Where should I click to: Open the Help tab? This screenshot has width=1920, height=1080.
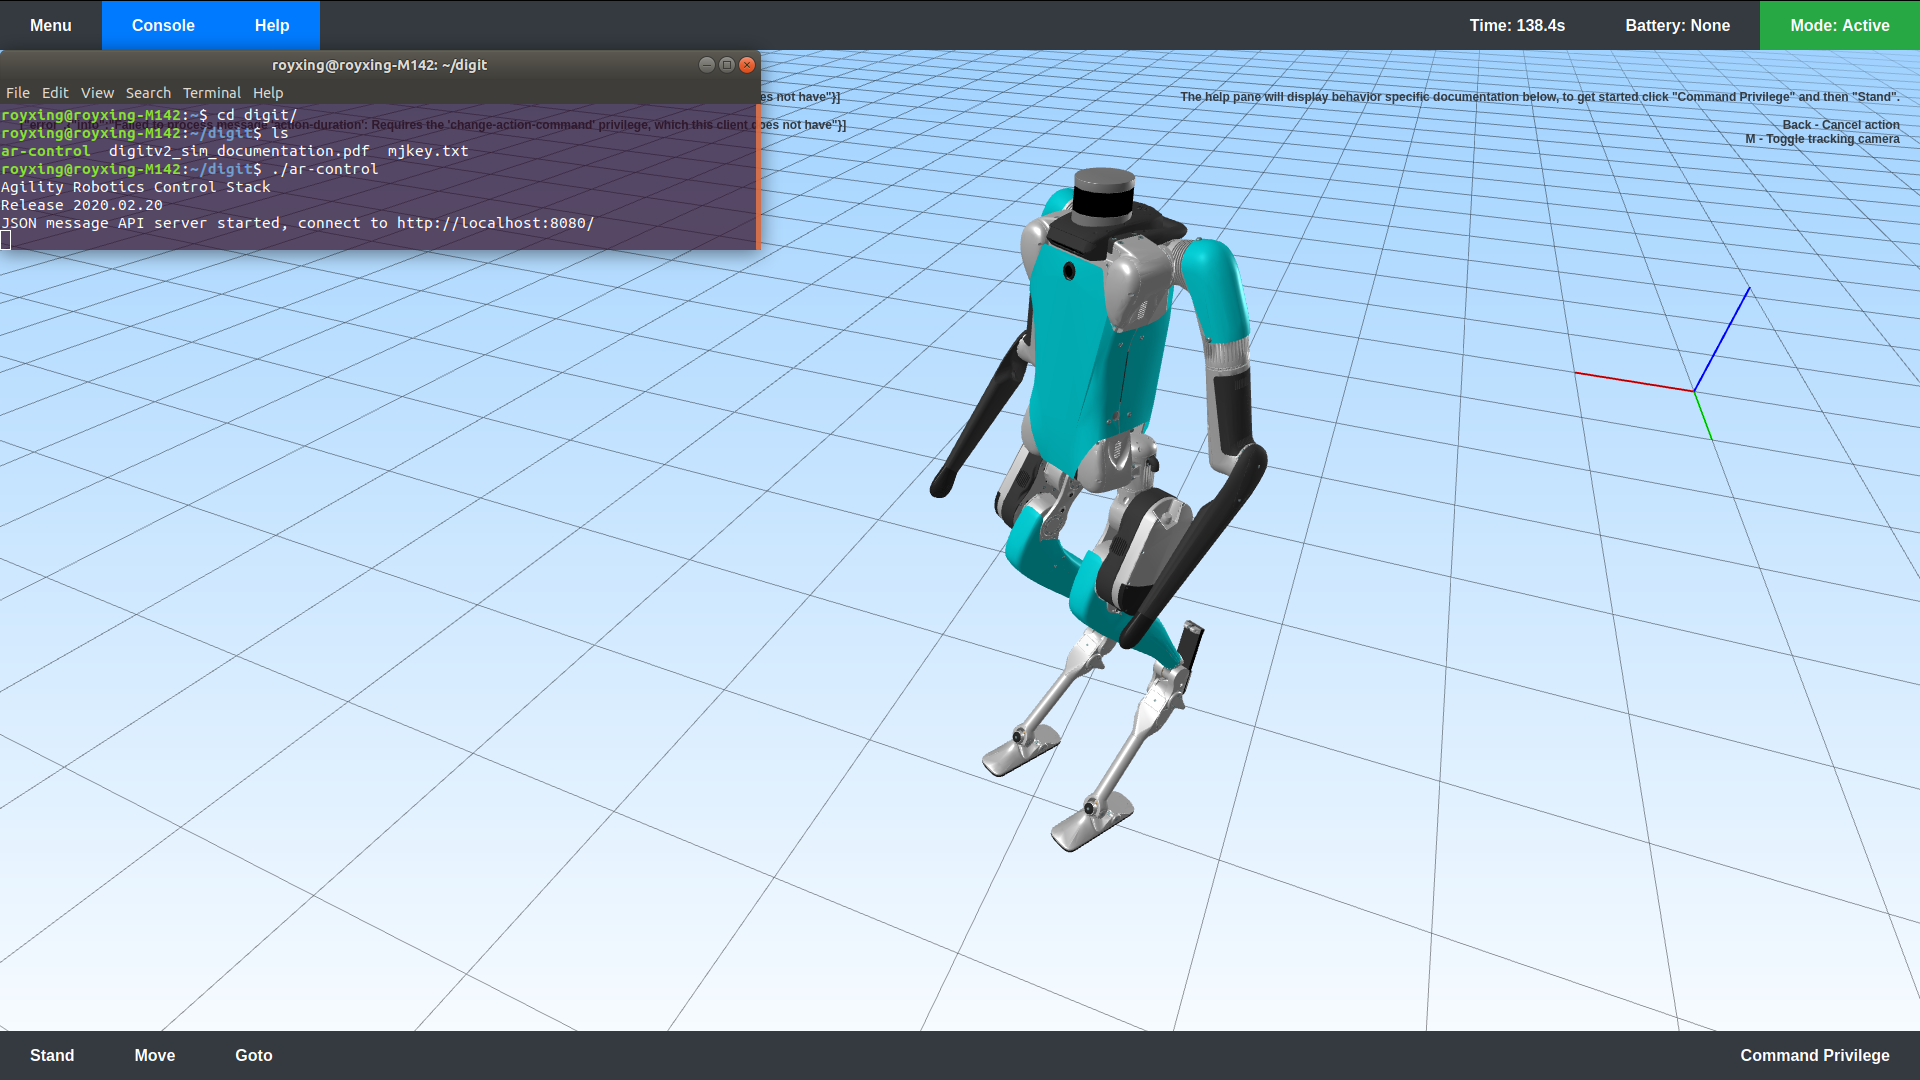click(x=272, y=25)
